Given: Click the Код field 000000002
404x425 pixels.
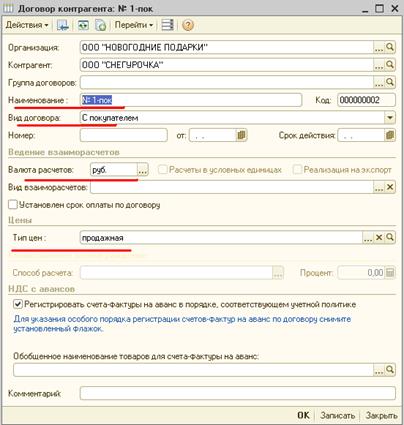Looking at the screenshot, I should 366,100.
